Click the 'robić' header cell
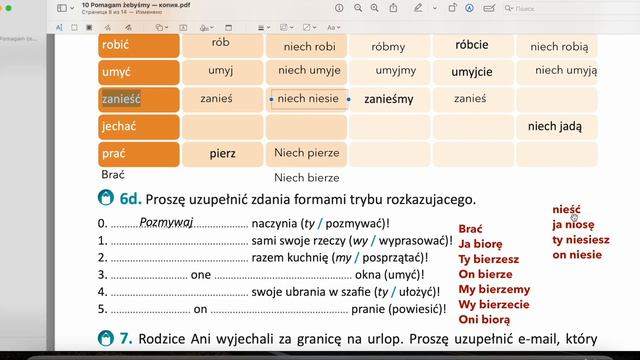640x360 pixels. (x=139, y=45)
